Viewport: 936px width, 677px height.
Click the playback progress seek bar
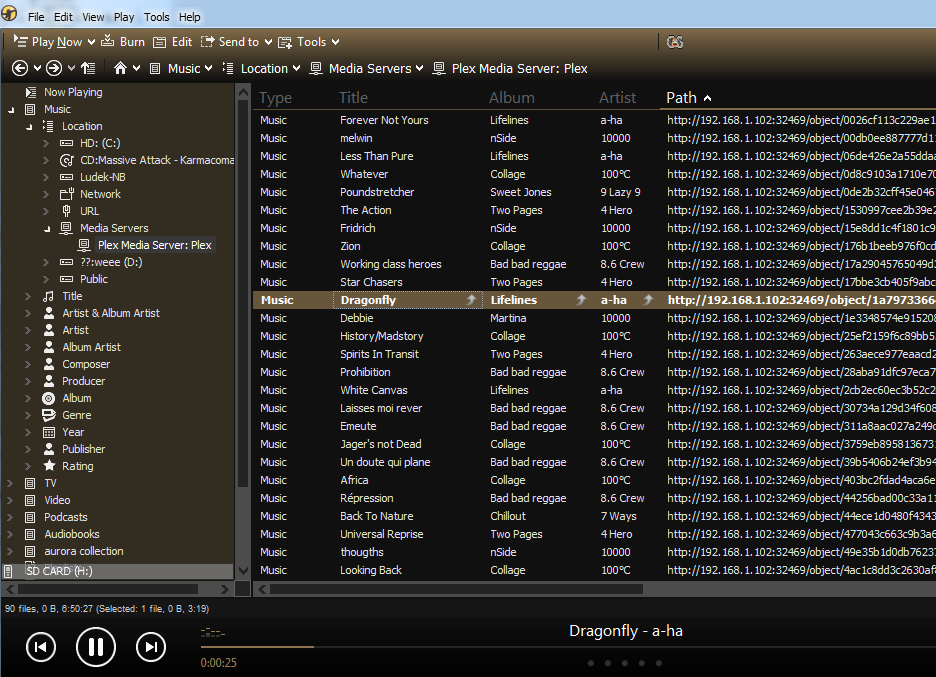click(x=400, y=647)
